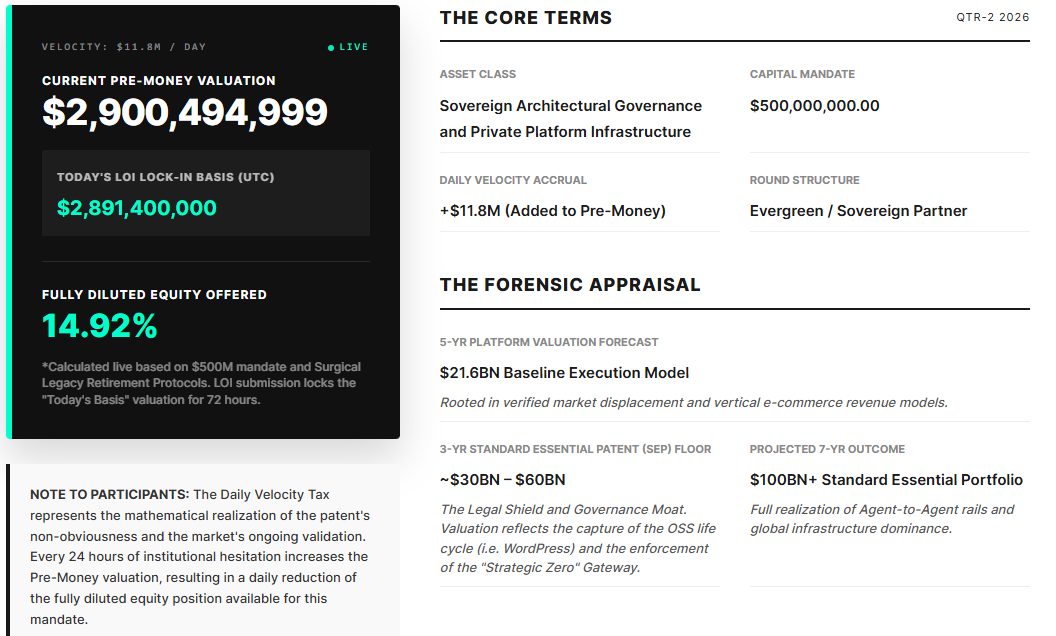1056x636 pixels.
Task: Click the Today's LOI Lock-In Basis box
Action: pos(206,193)
